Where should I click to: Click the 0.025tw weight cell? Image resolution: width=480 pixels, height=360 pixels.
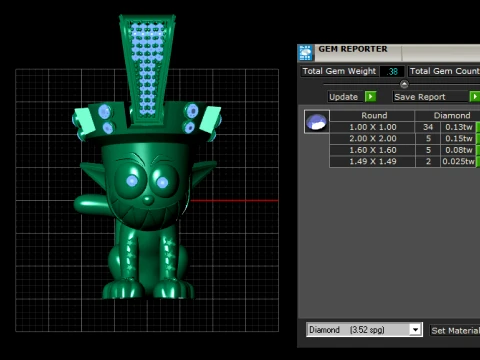coord(458,161)
